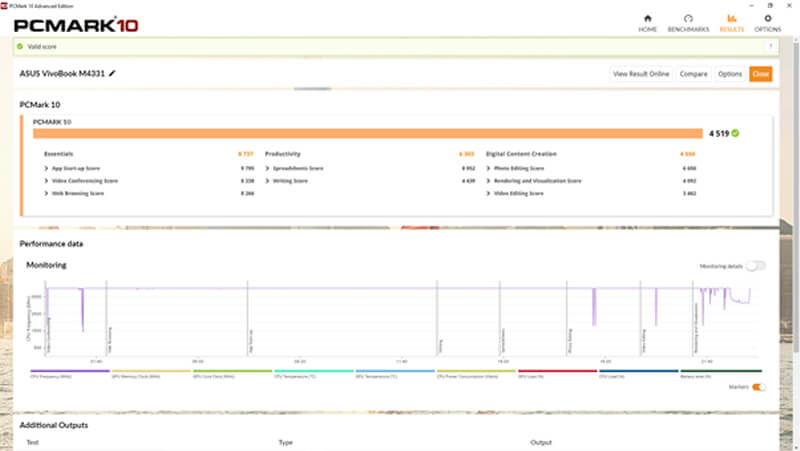Close the PCMark 10 window
800x451 pixels.
pyautogui.click(x=789, y=6)
